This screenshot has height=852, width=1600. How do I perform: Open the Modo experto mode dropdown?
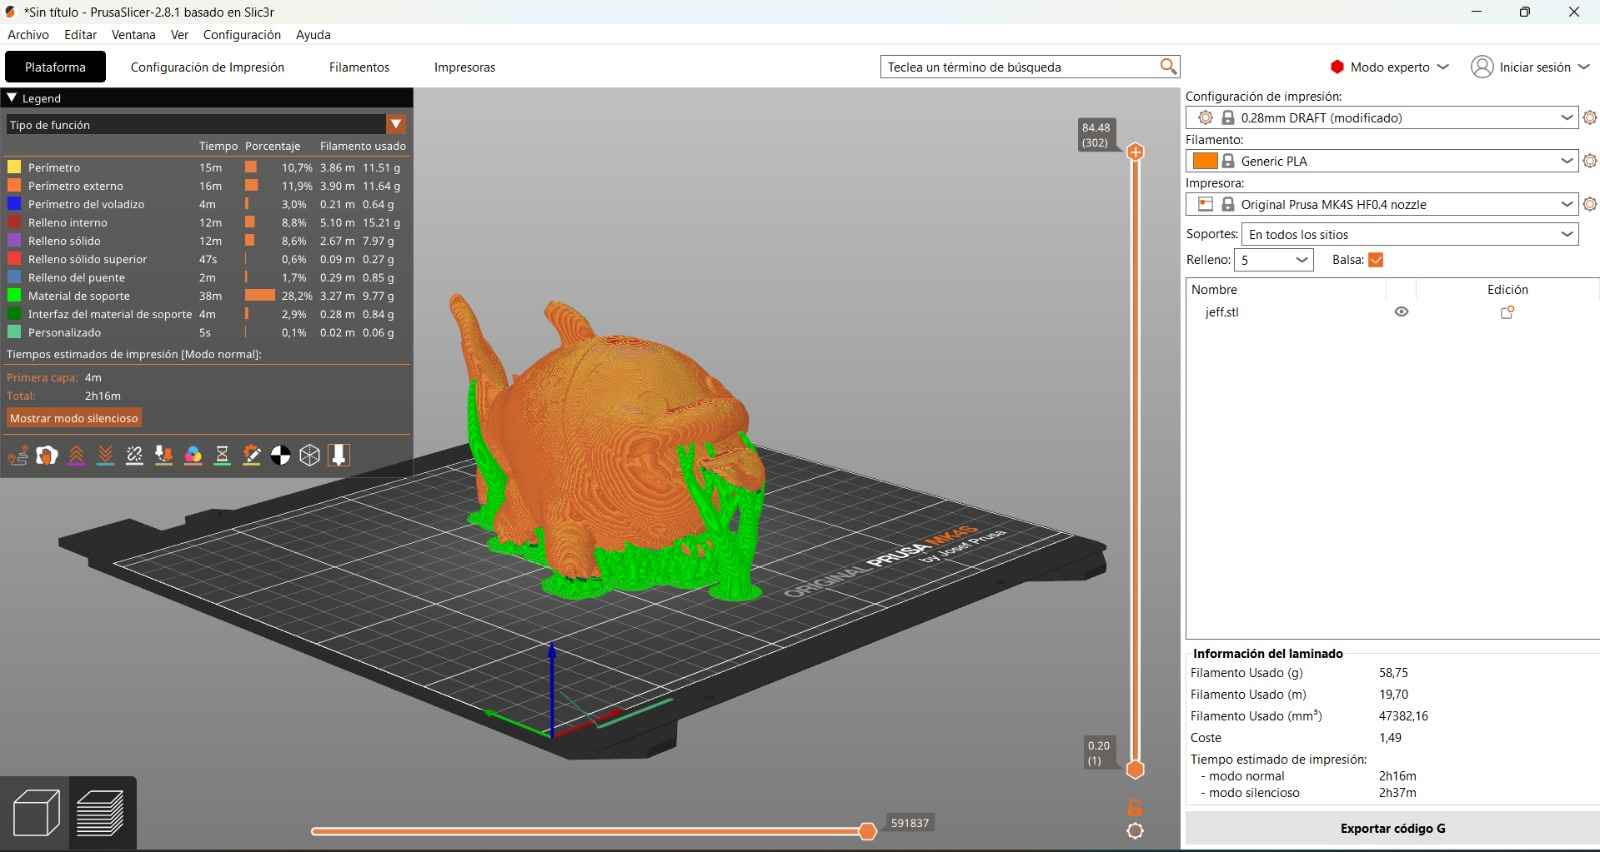[1390, 67]
